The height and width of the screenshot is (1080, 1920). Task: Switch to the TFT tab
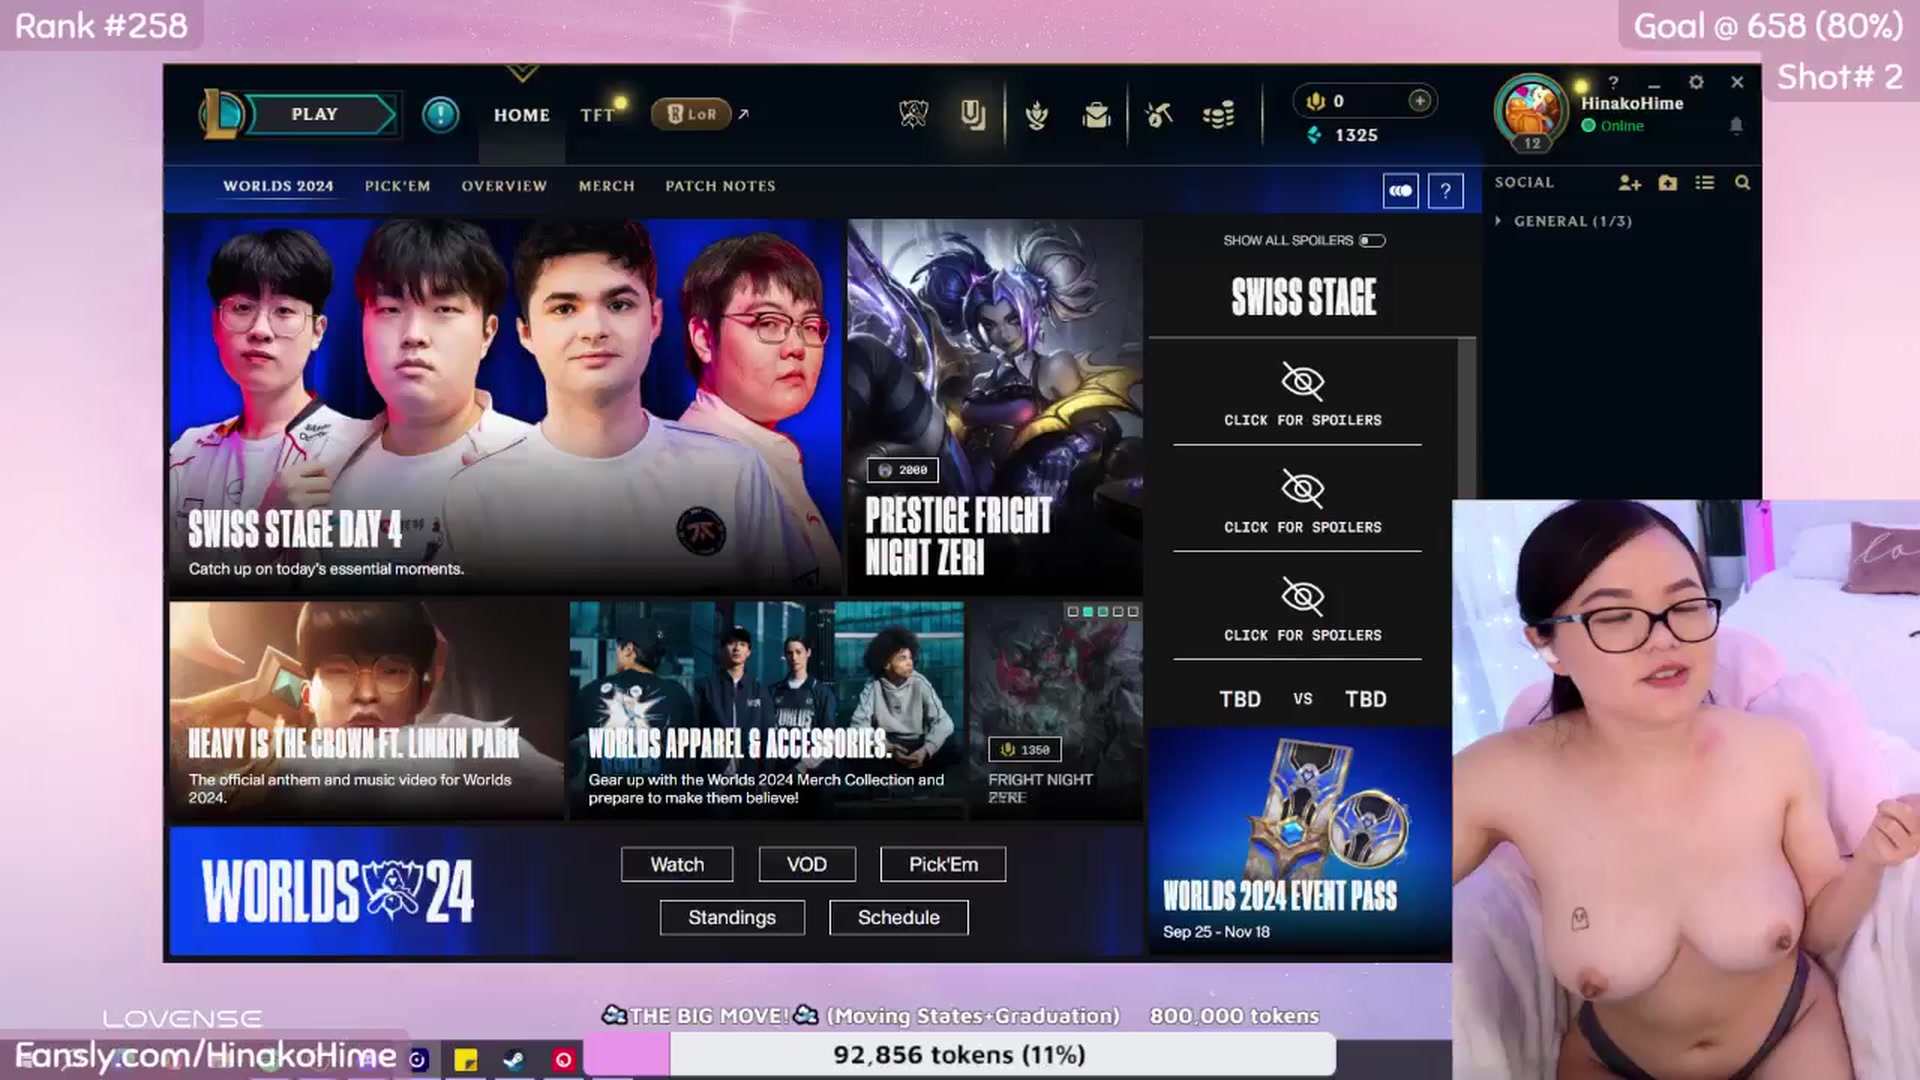[597, 115]
